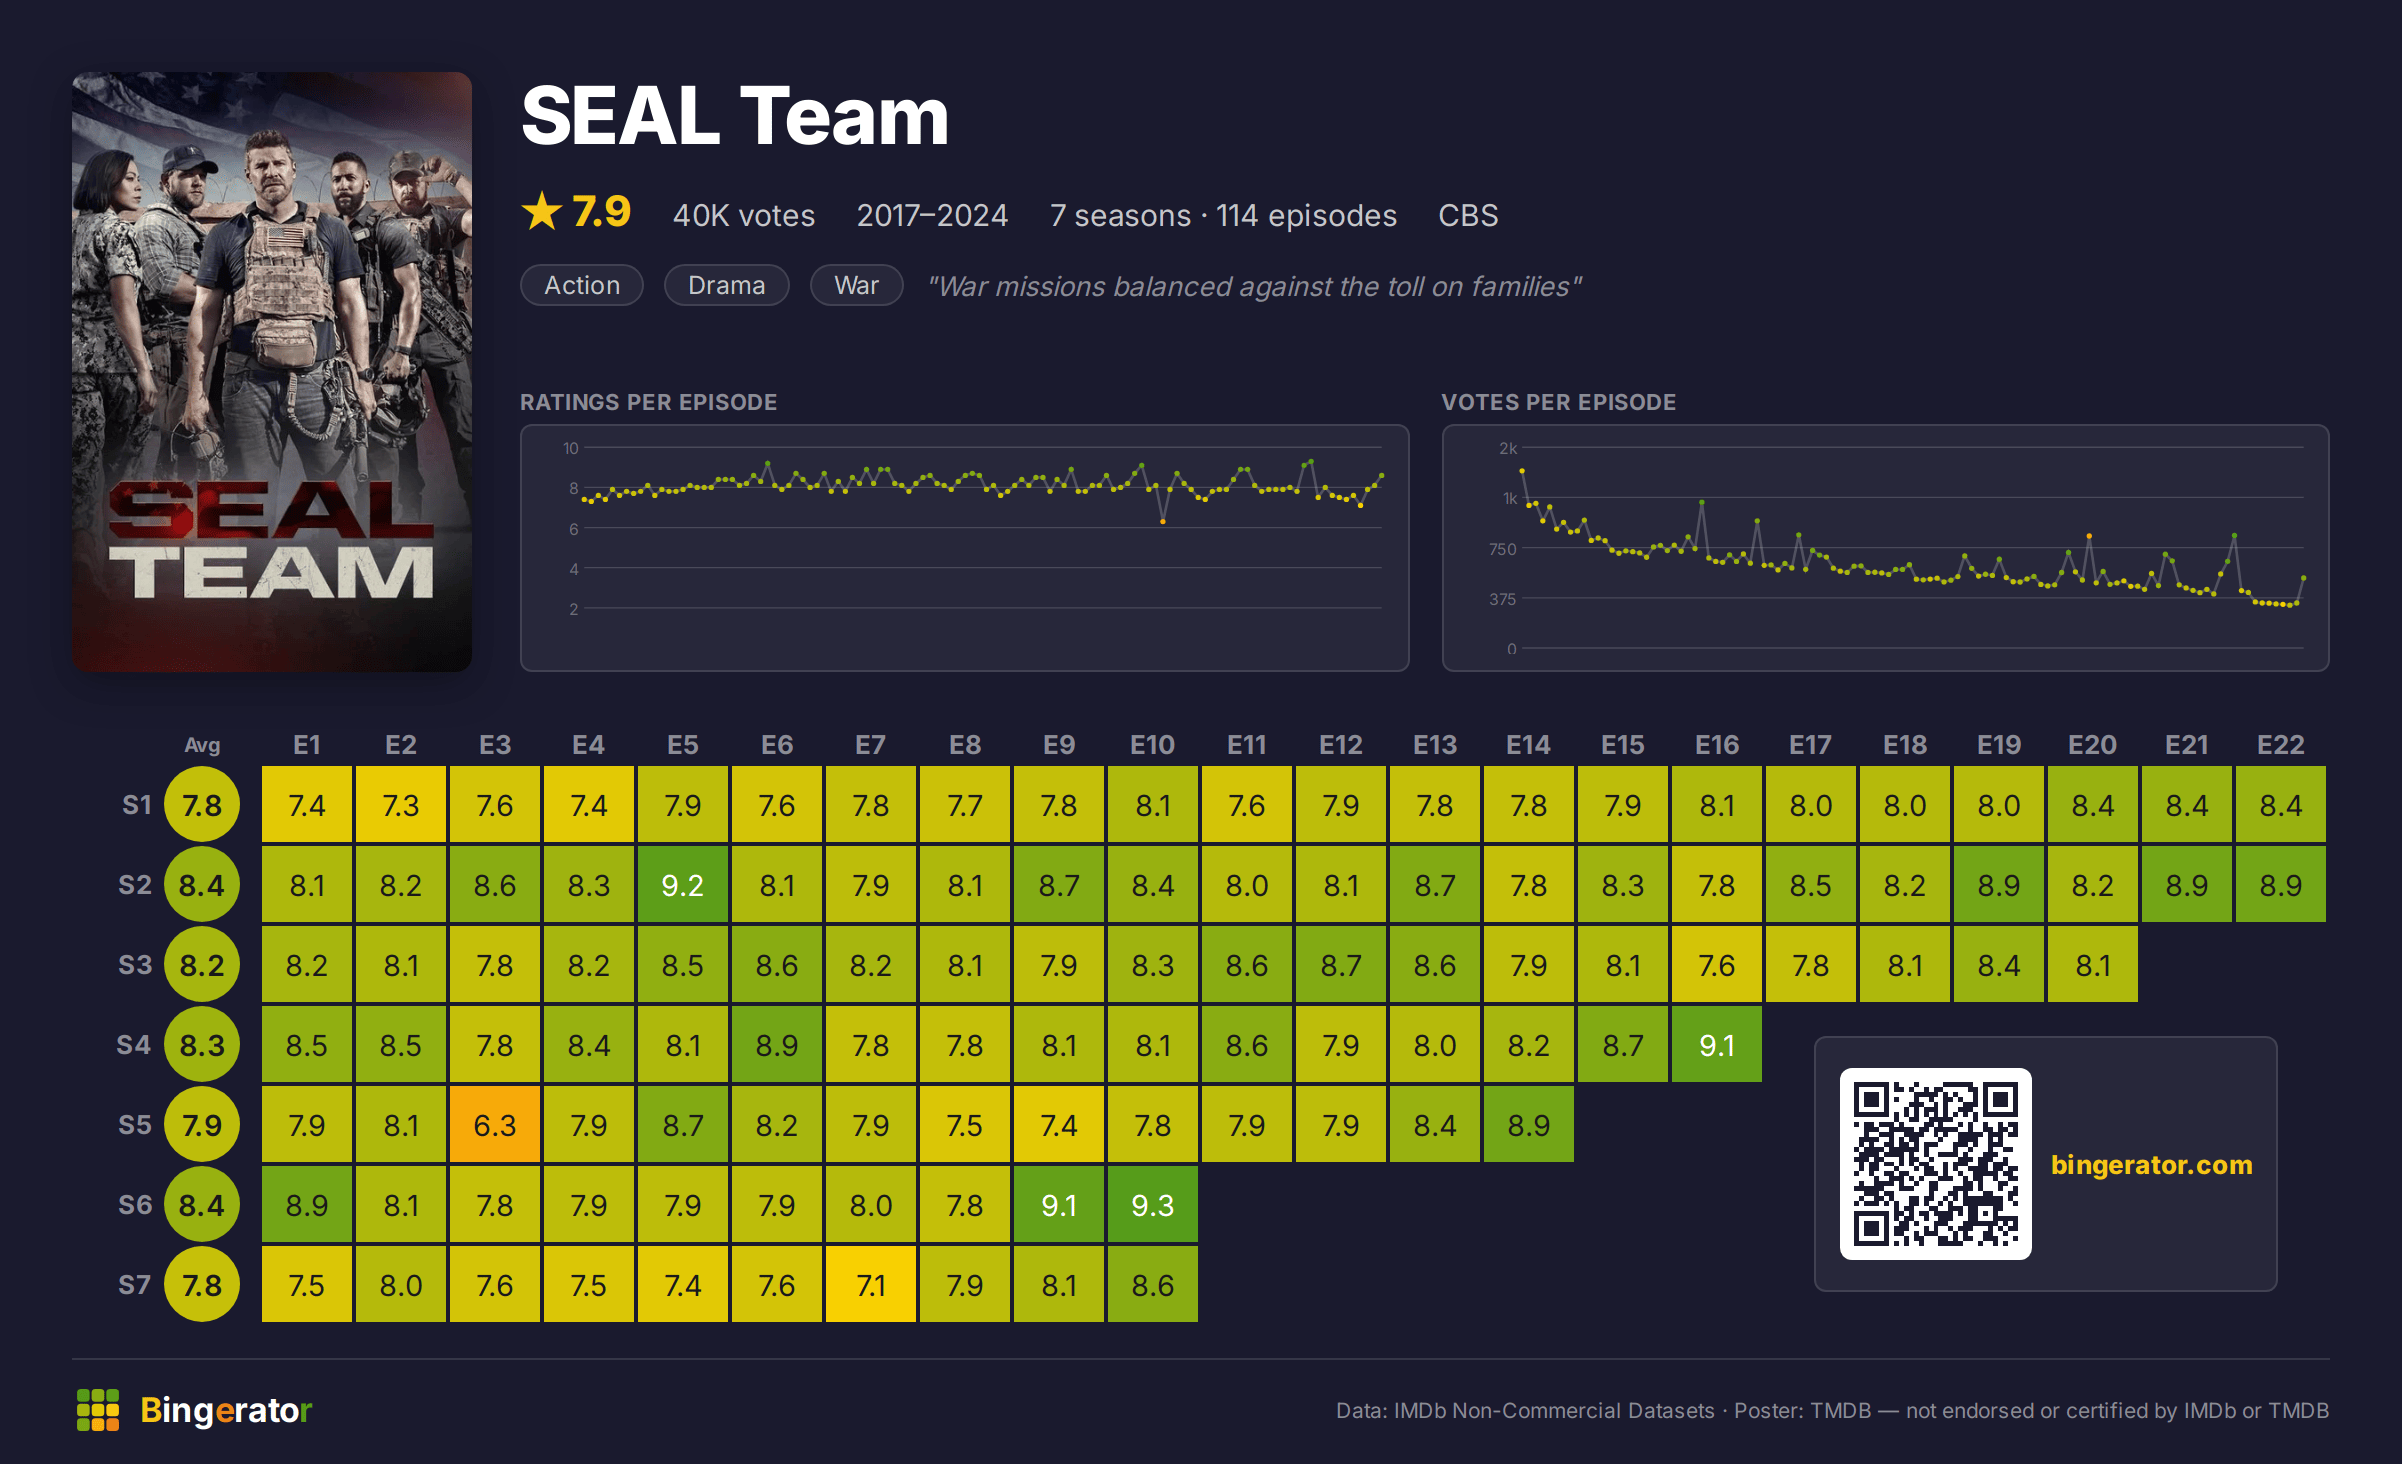Select the War genre tag

(x=857, y=286)
